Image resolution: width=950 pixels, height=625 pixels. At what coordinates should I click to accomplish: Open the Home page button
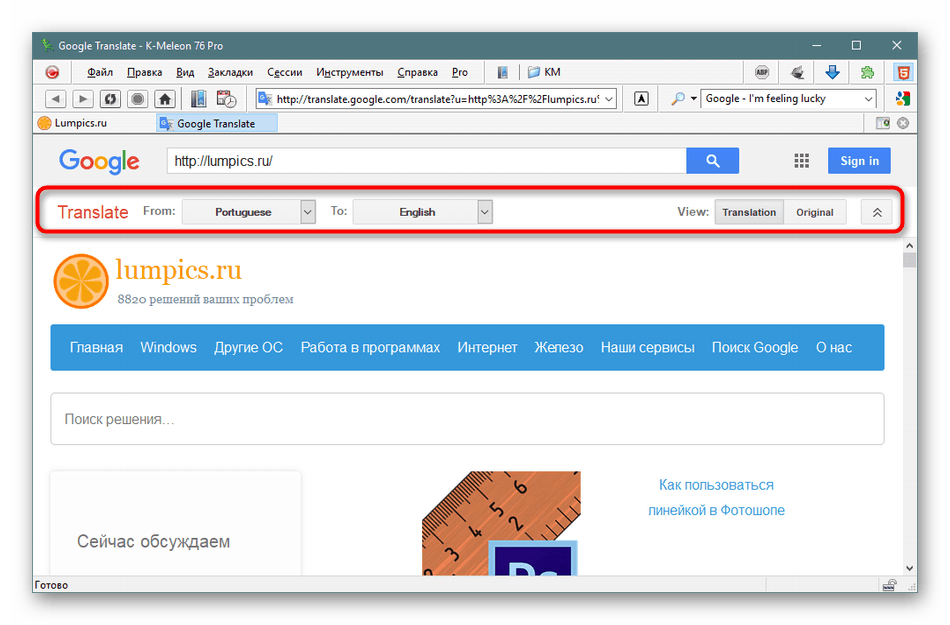point(165,99)
